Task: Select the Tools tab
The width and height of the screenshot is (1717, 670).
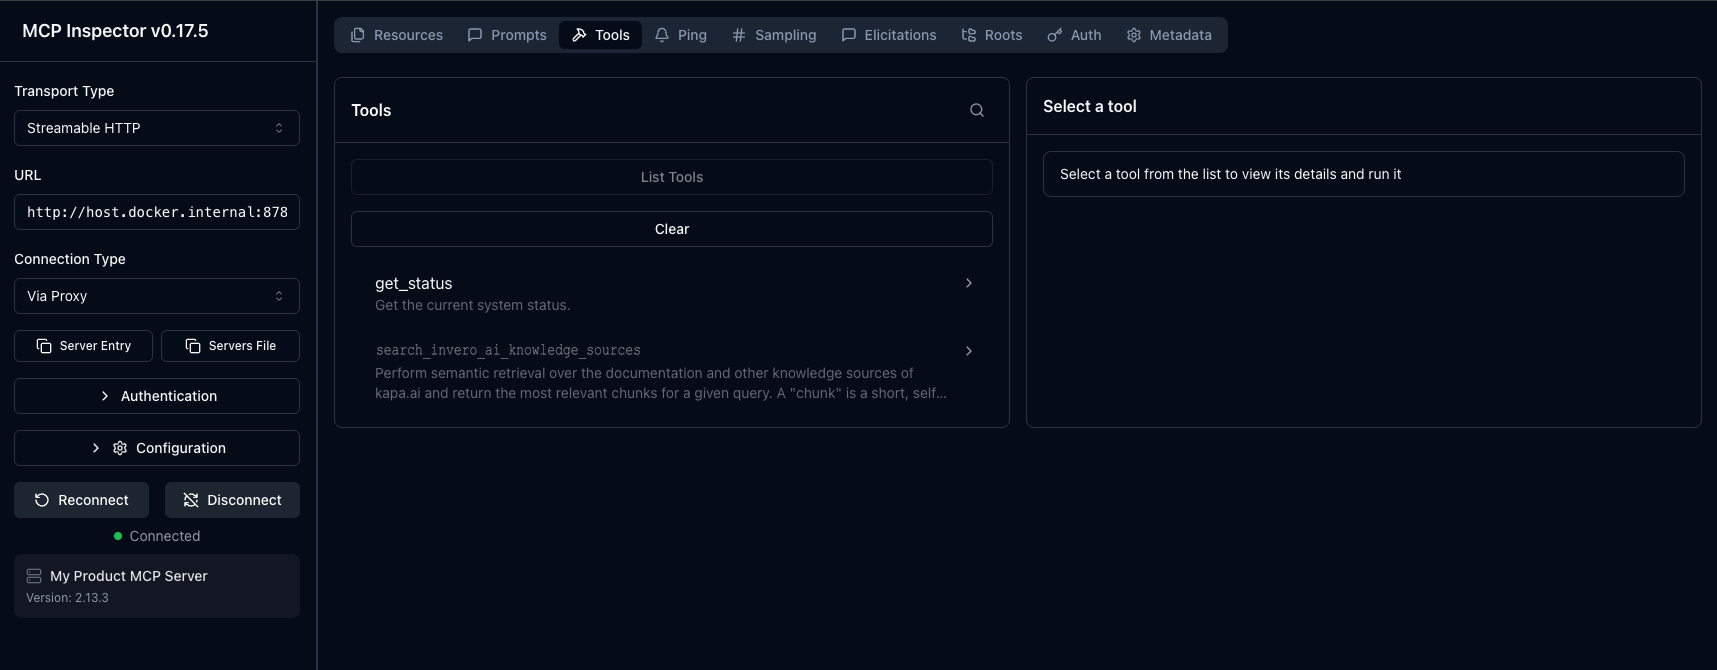Action: coord(600,35)
